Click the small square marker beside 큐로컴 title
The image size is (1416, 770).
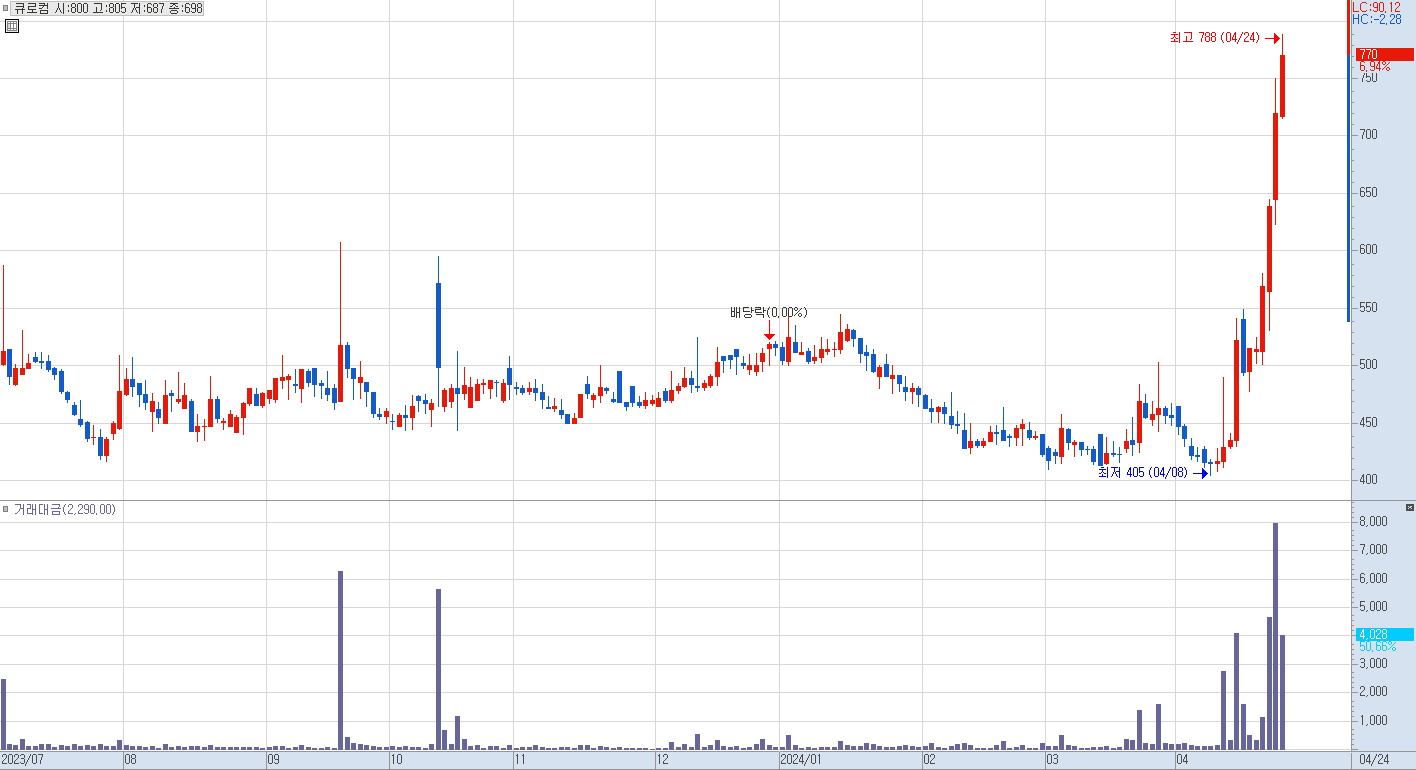point(6,8)
